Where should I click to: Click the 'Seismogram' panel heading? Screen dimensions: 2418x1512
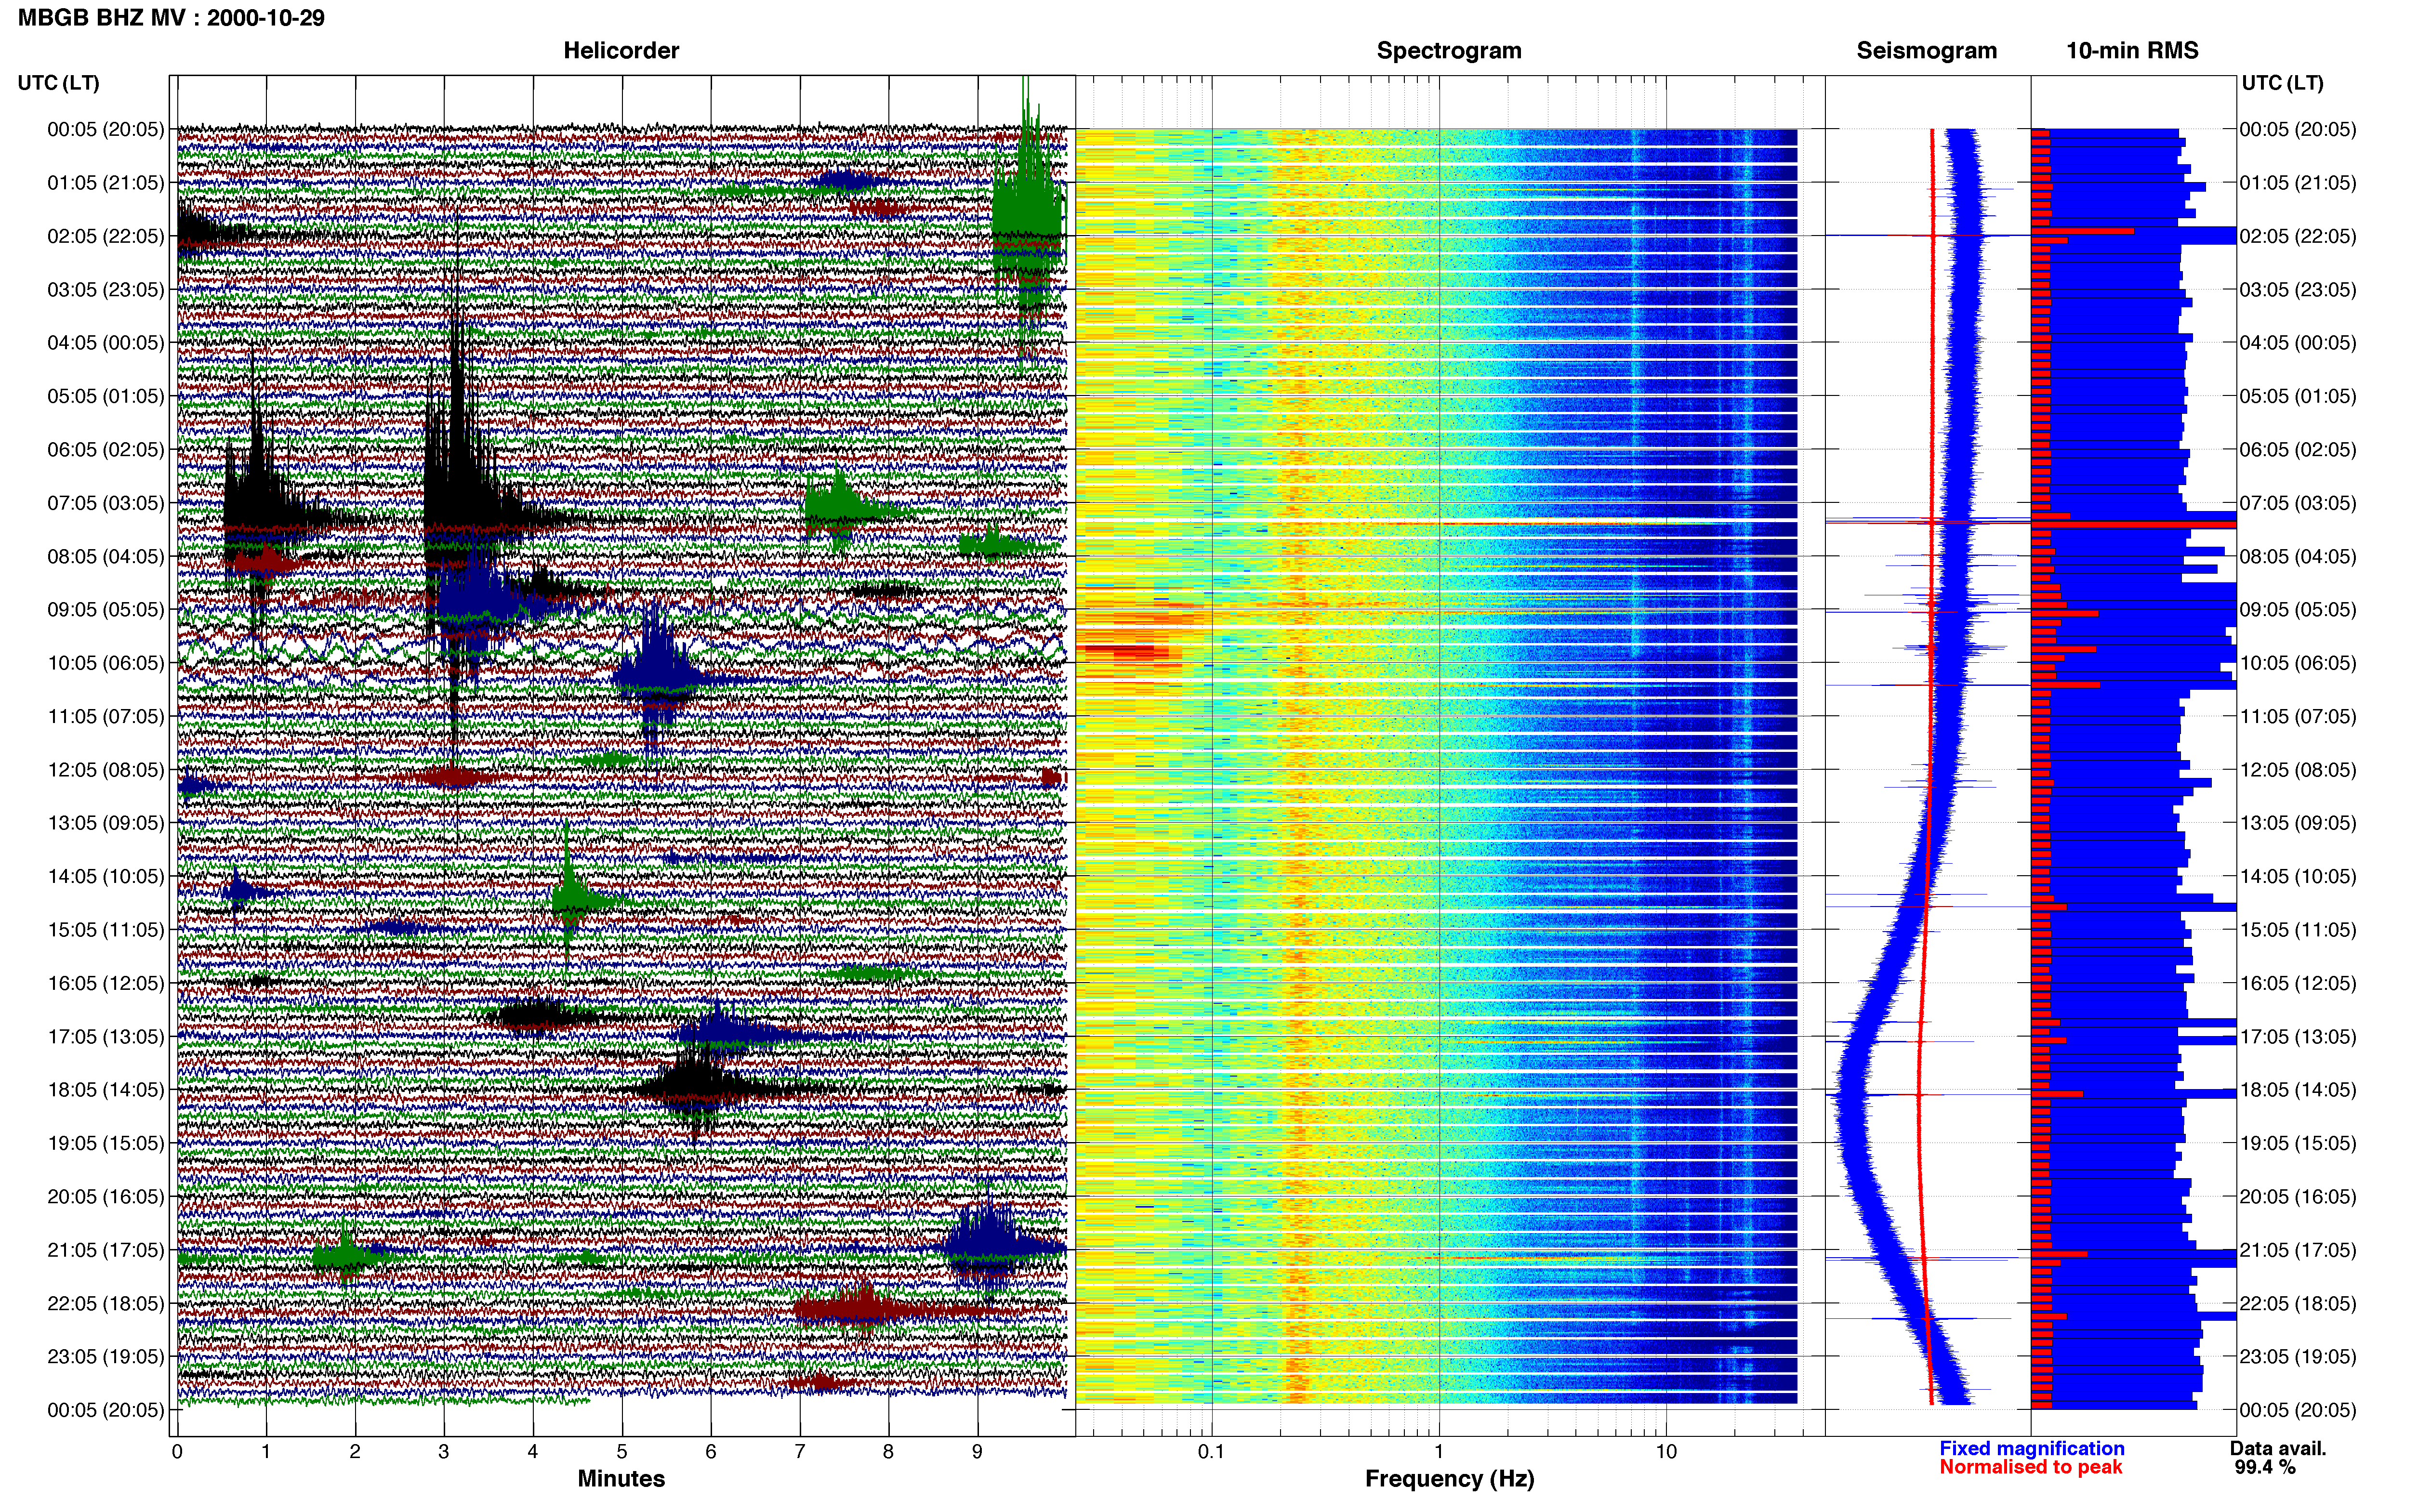click(x=1926, y=51)
